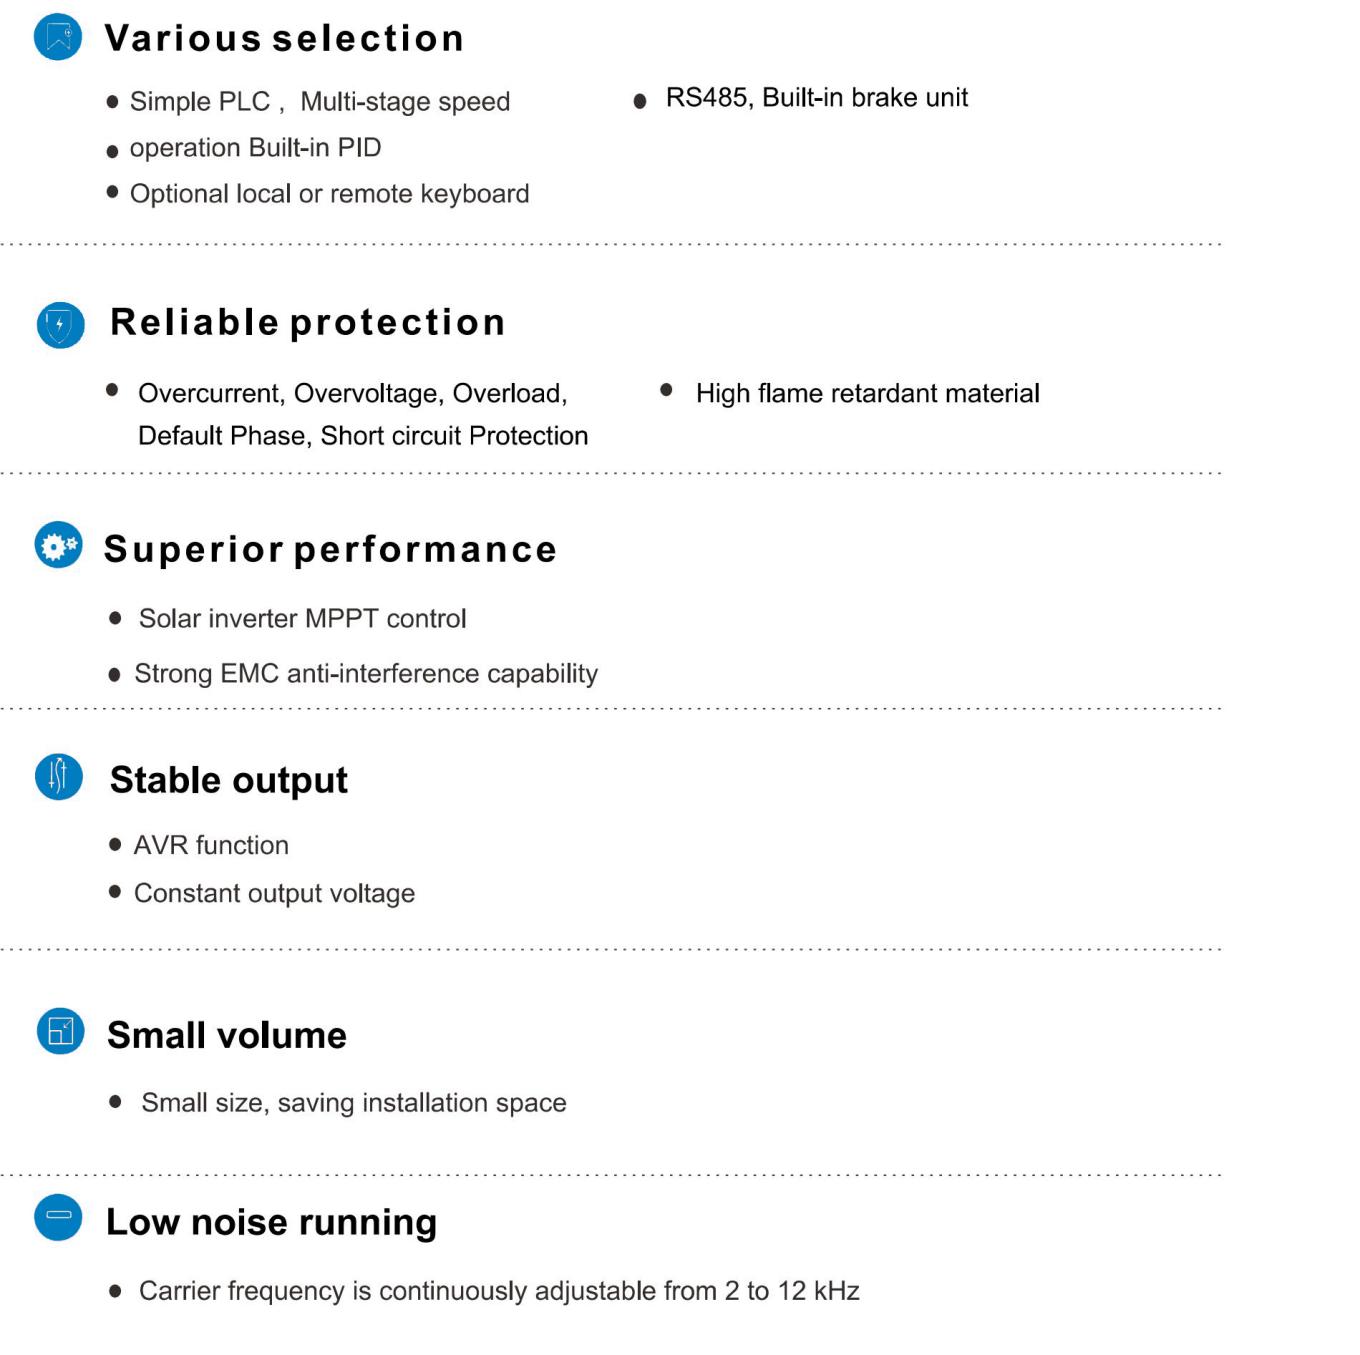Click the Stable output blue icon
Viewport: 1360px width, 1355px height.
pyautogui.click(x=58, y=776)
